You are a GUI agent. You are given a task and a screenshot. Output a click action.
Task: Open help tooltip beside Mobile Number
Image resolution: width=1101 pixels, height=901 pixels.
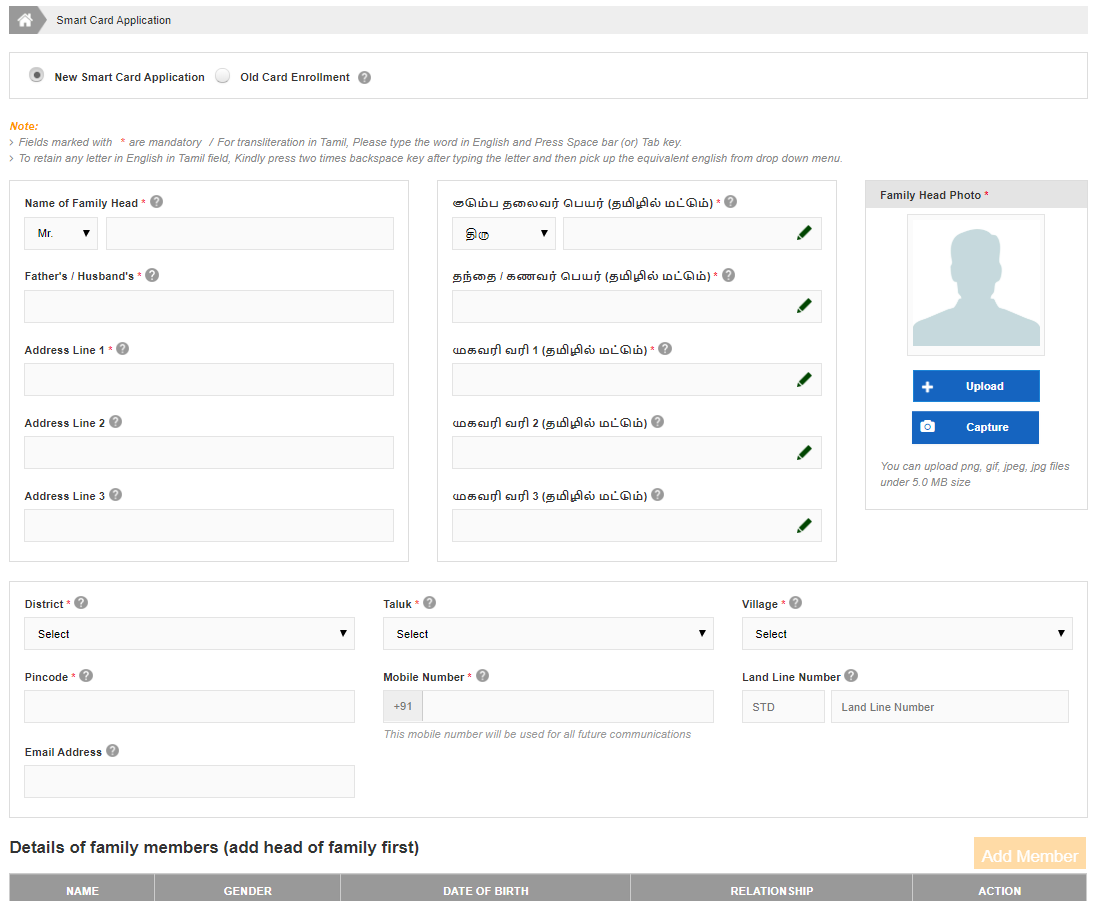point(483,675)
